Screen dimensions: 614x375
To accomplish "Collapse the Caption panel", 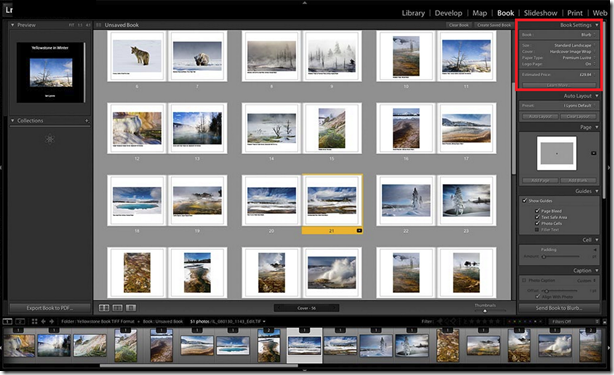I will click(x=597, y=270).
